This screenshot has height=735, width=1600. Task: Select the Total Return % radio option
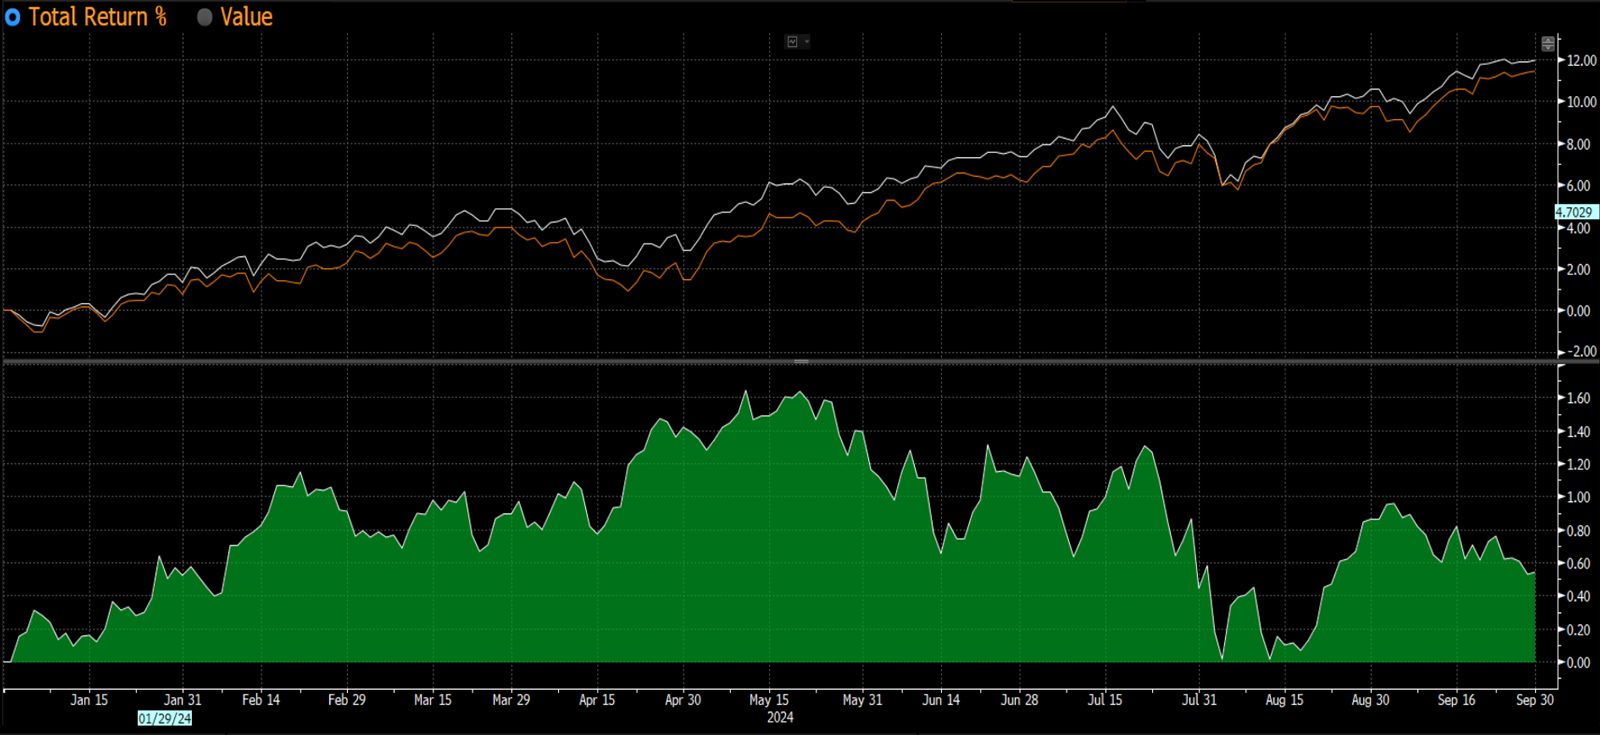[x=13, y=17]
